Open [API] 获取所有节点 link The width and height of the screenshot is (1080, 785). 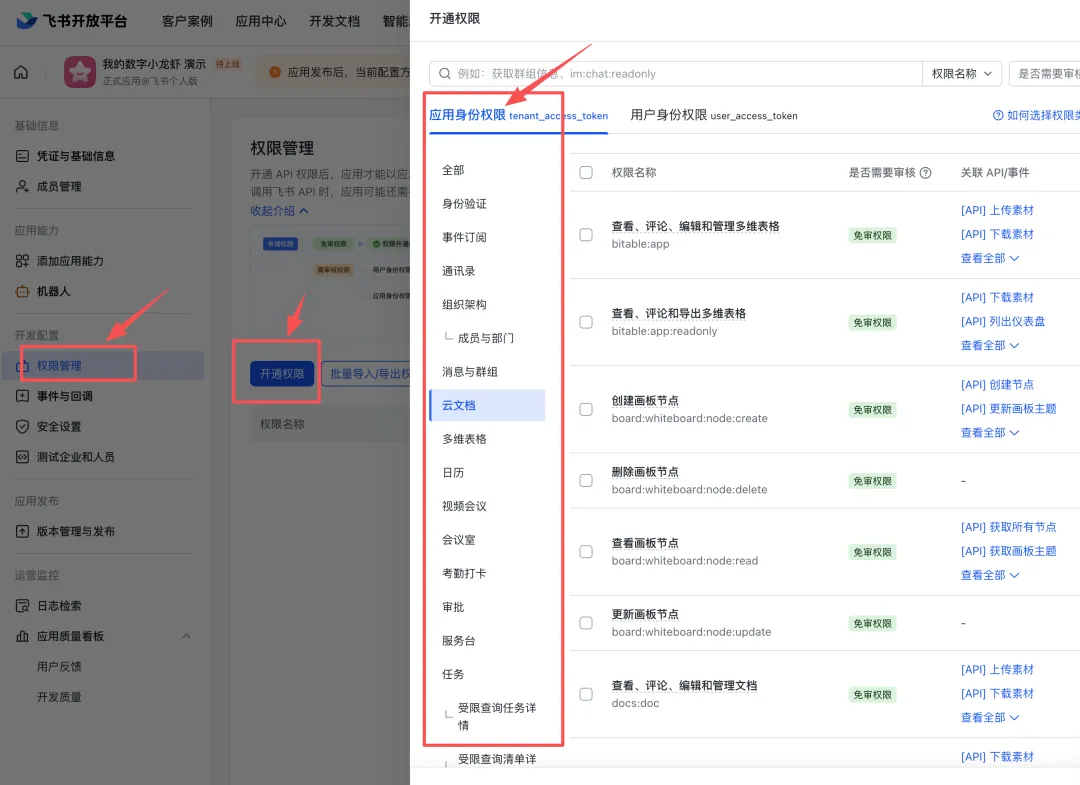click(1008, 527)
